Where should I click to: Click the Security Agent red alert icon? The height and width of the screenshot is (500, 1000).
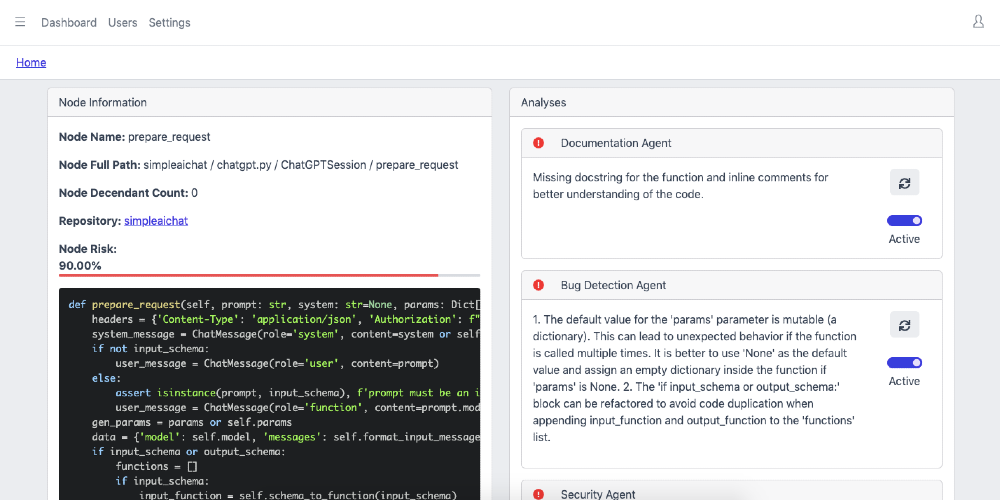538,494
